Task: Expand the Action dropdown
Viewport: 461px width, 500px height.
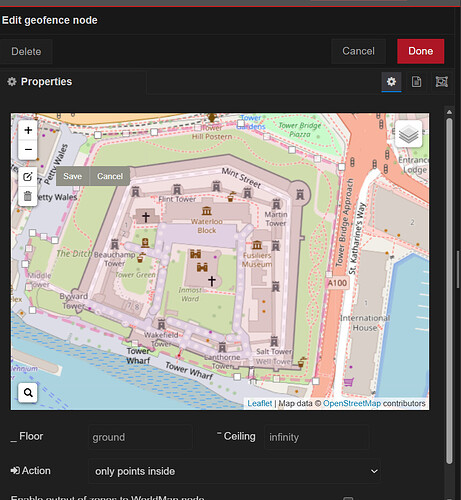Action: coord(234,471)
